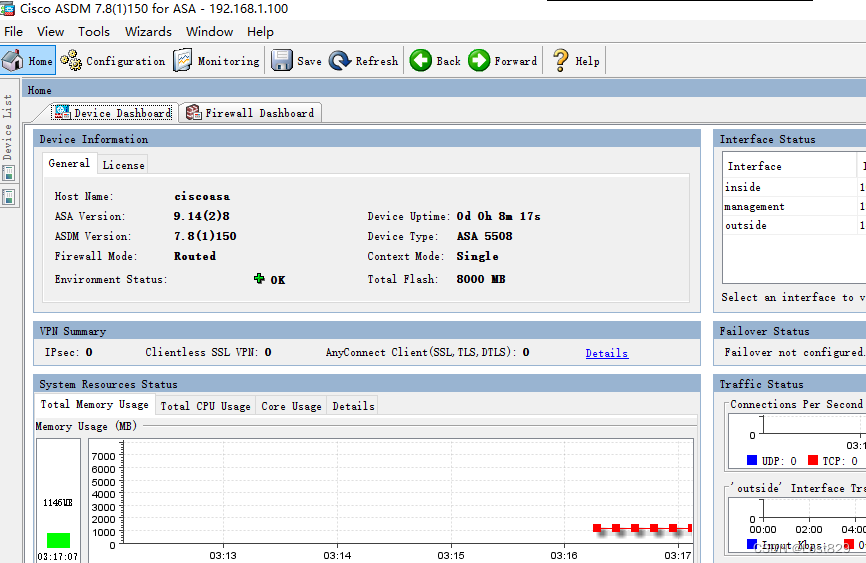The height and width of the screenshot is (563, 866).
Task: Click the green memory usage bar
Action: [x=59, y=540]
